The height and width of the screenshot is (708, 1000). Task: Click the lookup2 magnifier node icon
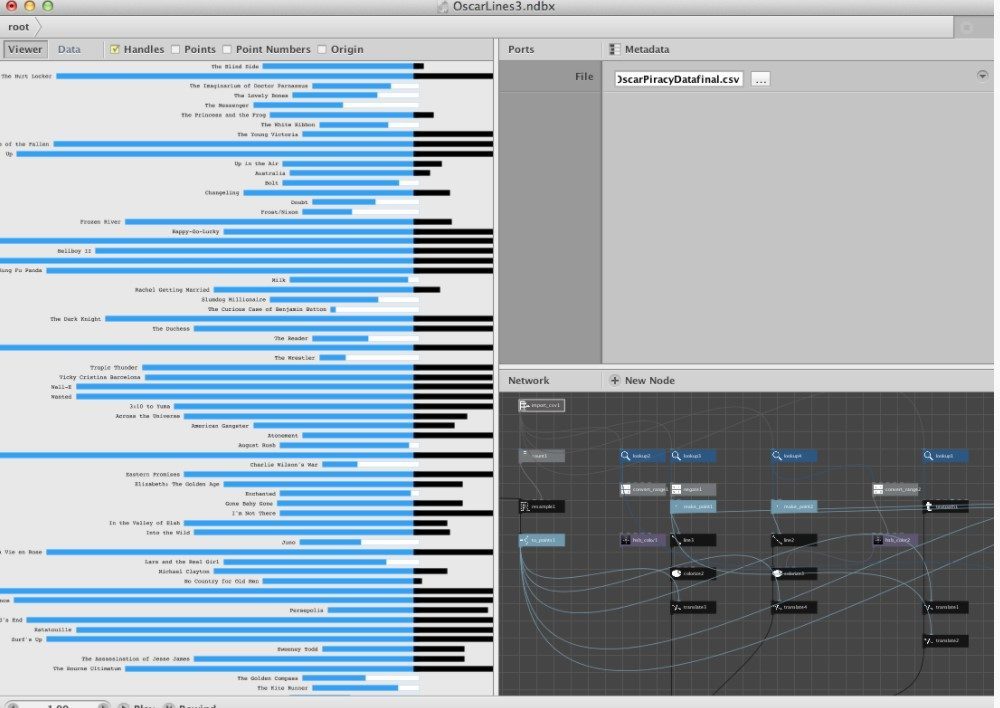point(624,455)
